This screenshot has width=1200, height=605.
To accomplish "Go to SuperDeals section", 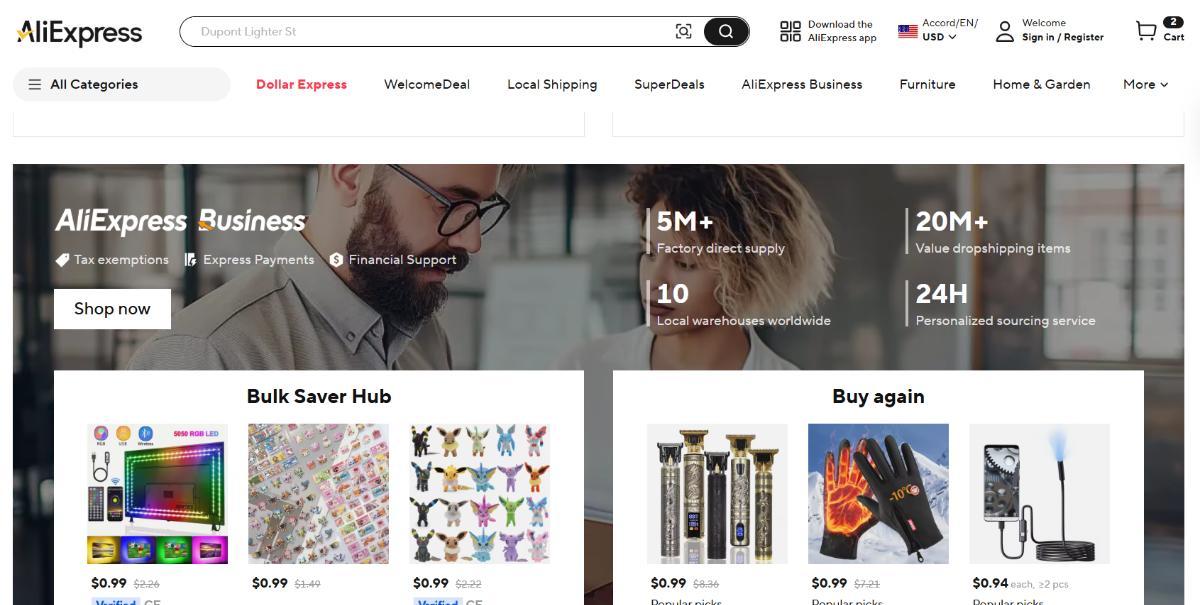I will (x=669, y=84).
